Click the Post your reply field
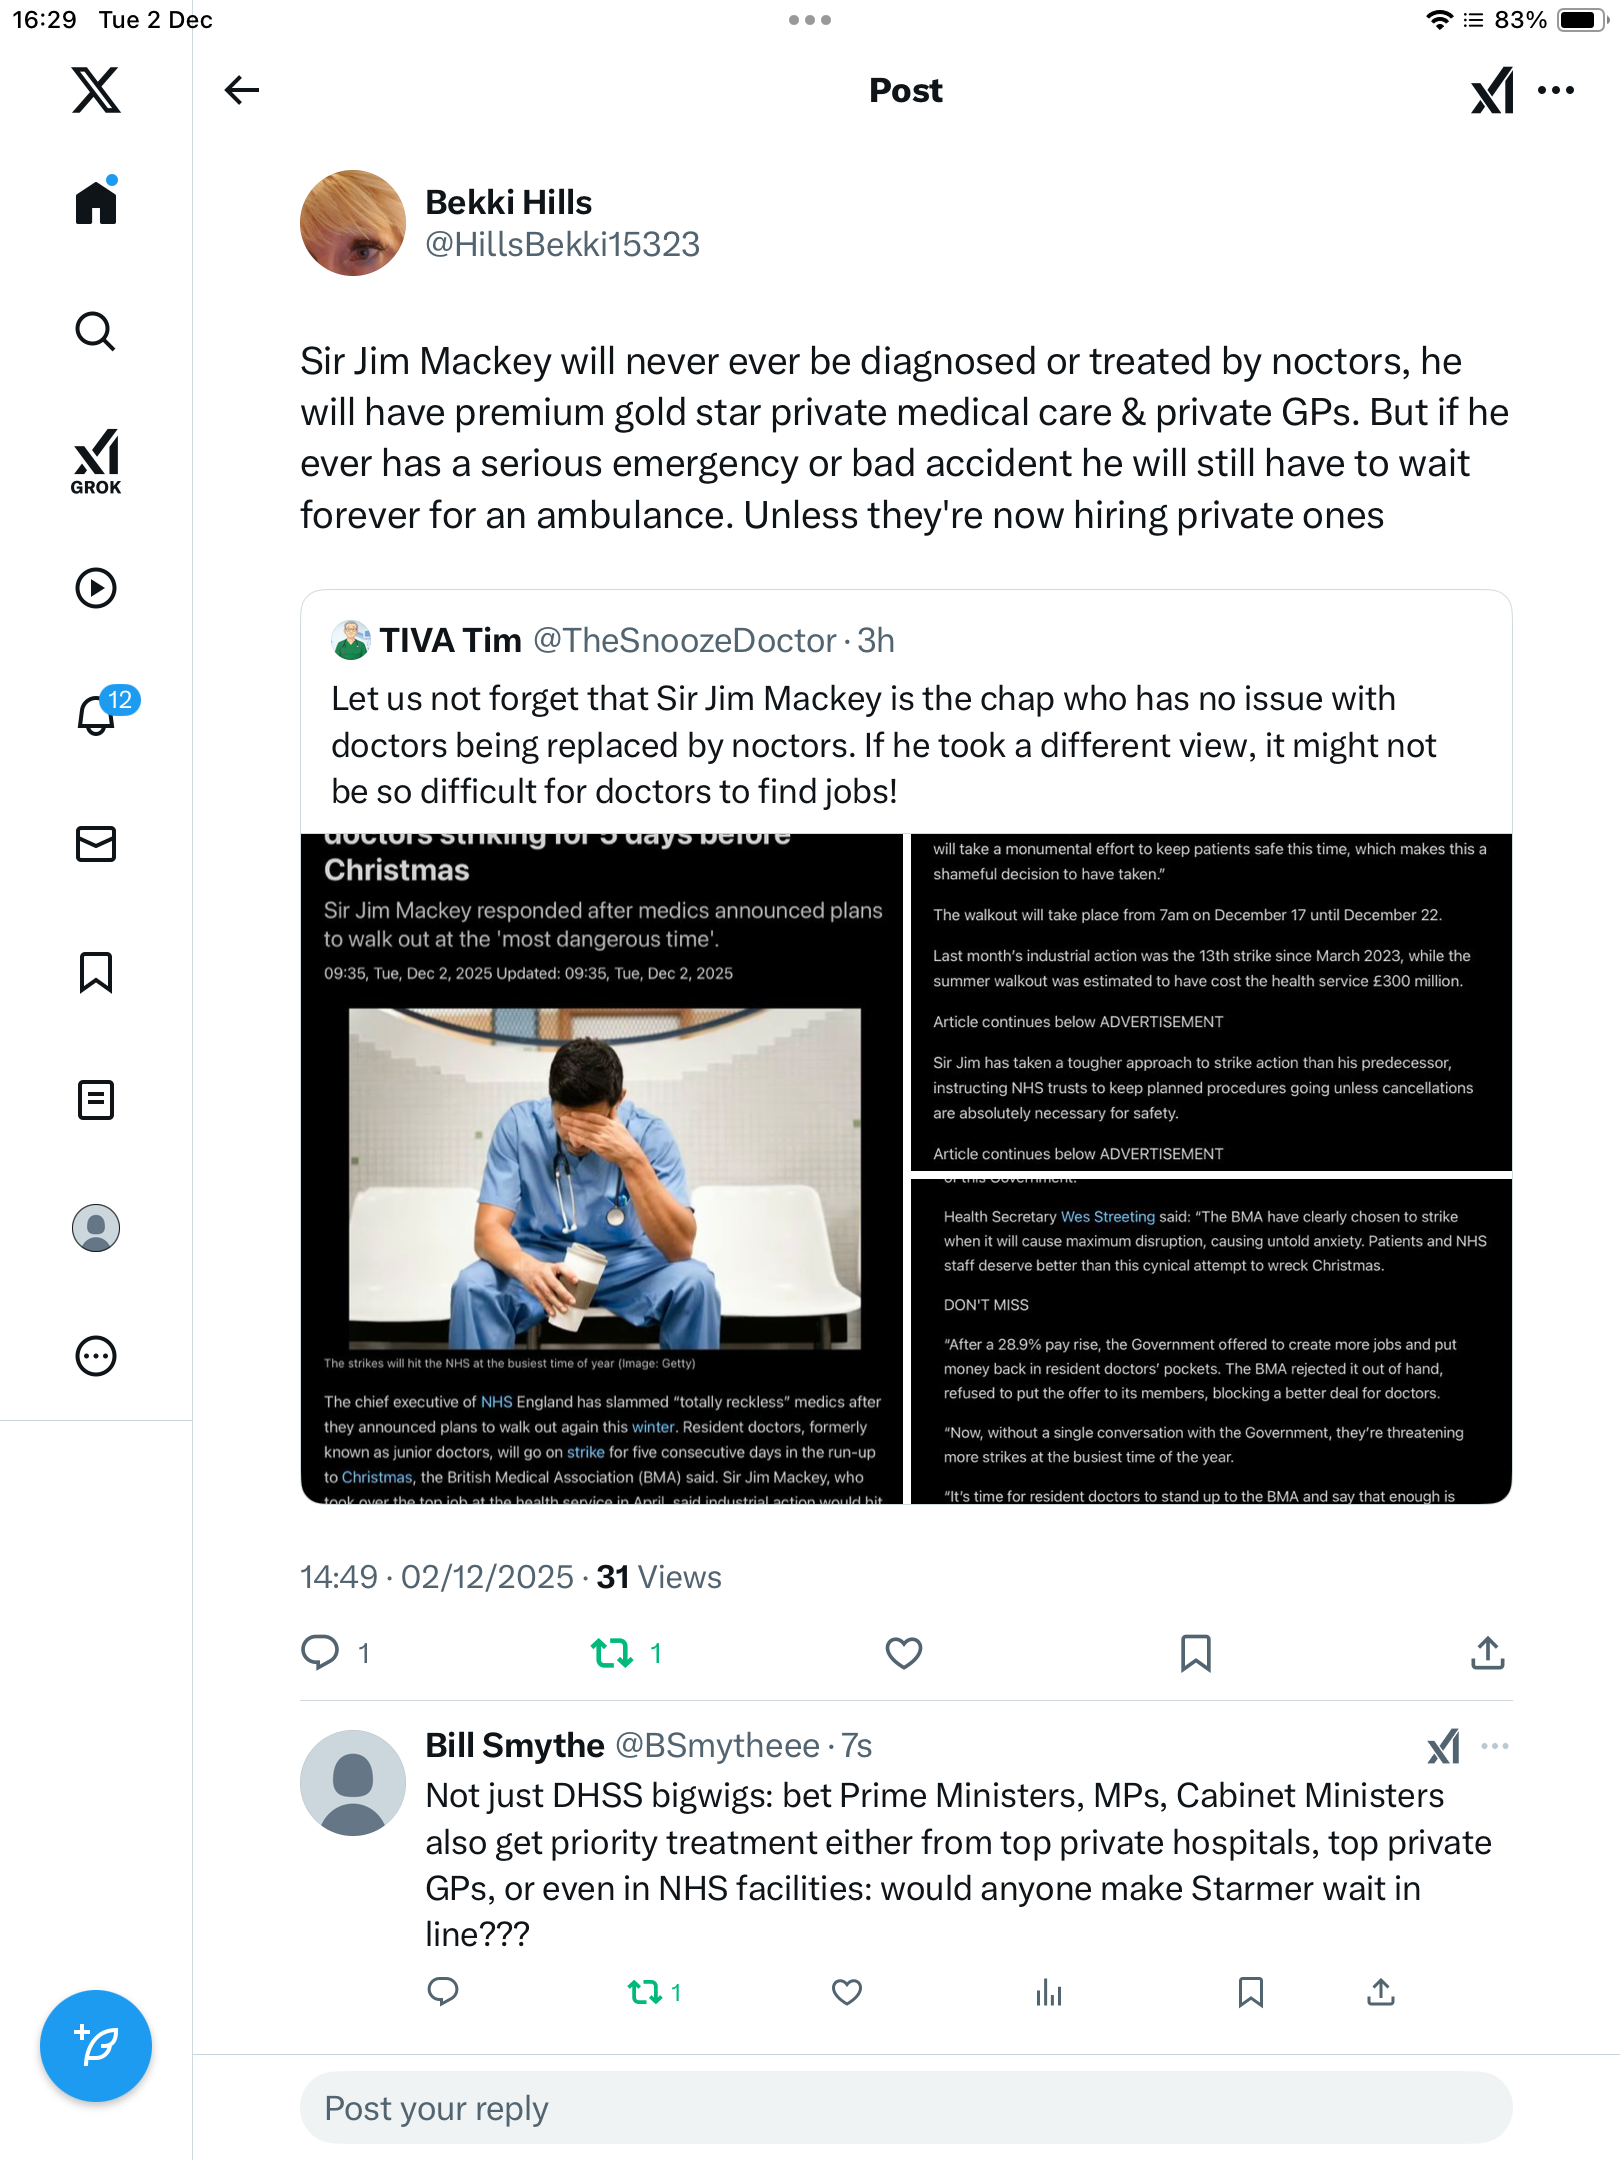 (905, 2108)
